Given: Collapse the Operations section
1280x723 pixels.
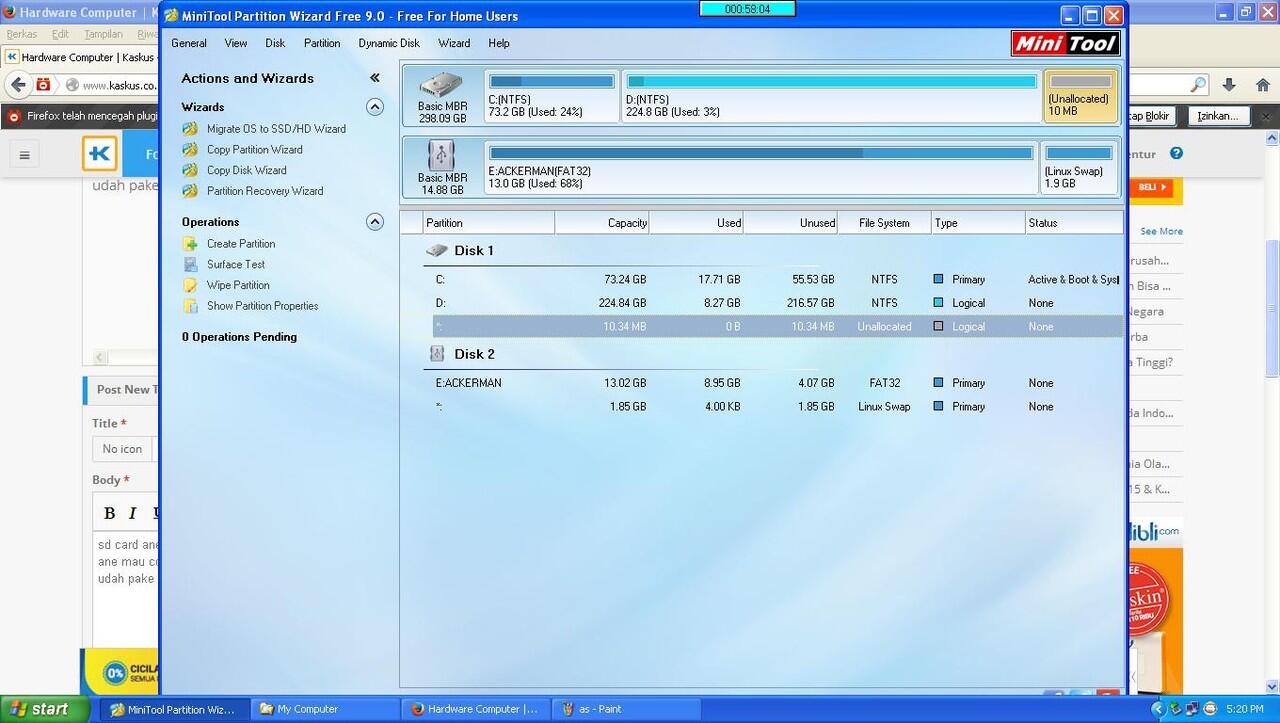Looking at the screenshot, I should (375, 222).
